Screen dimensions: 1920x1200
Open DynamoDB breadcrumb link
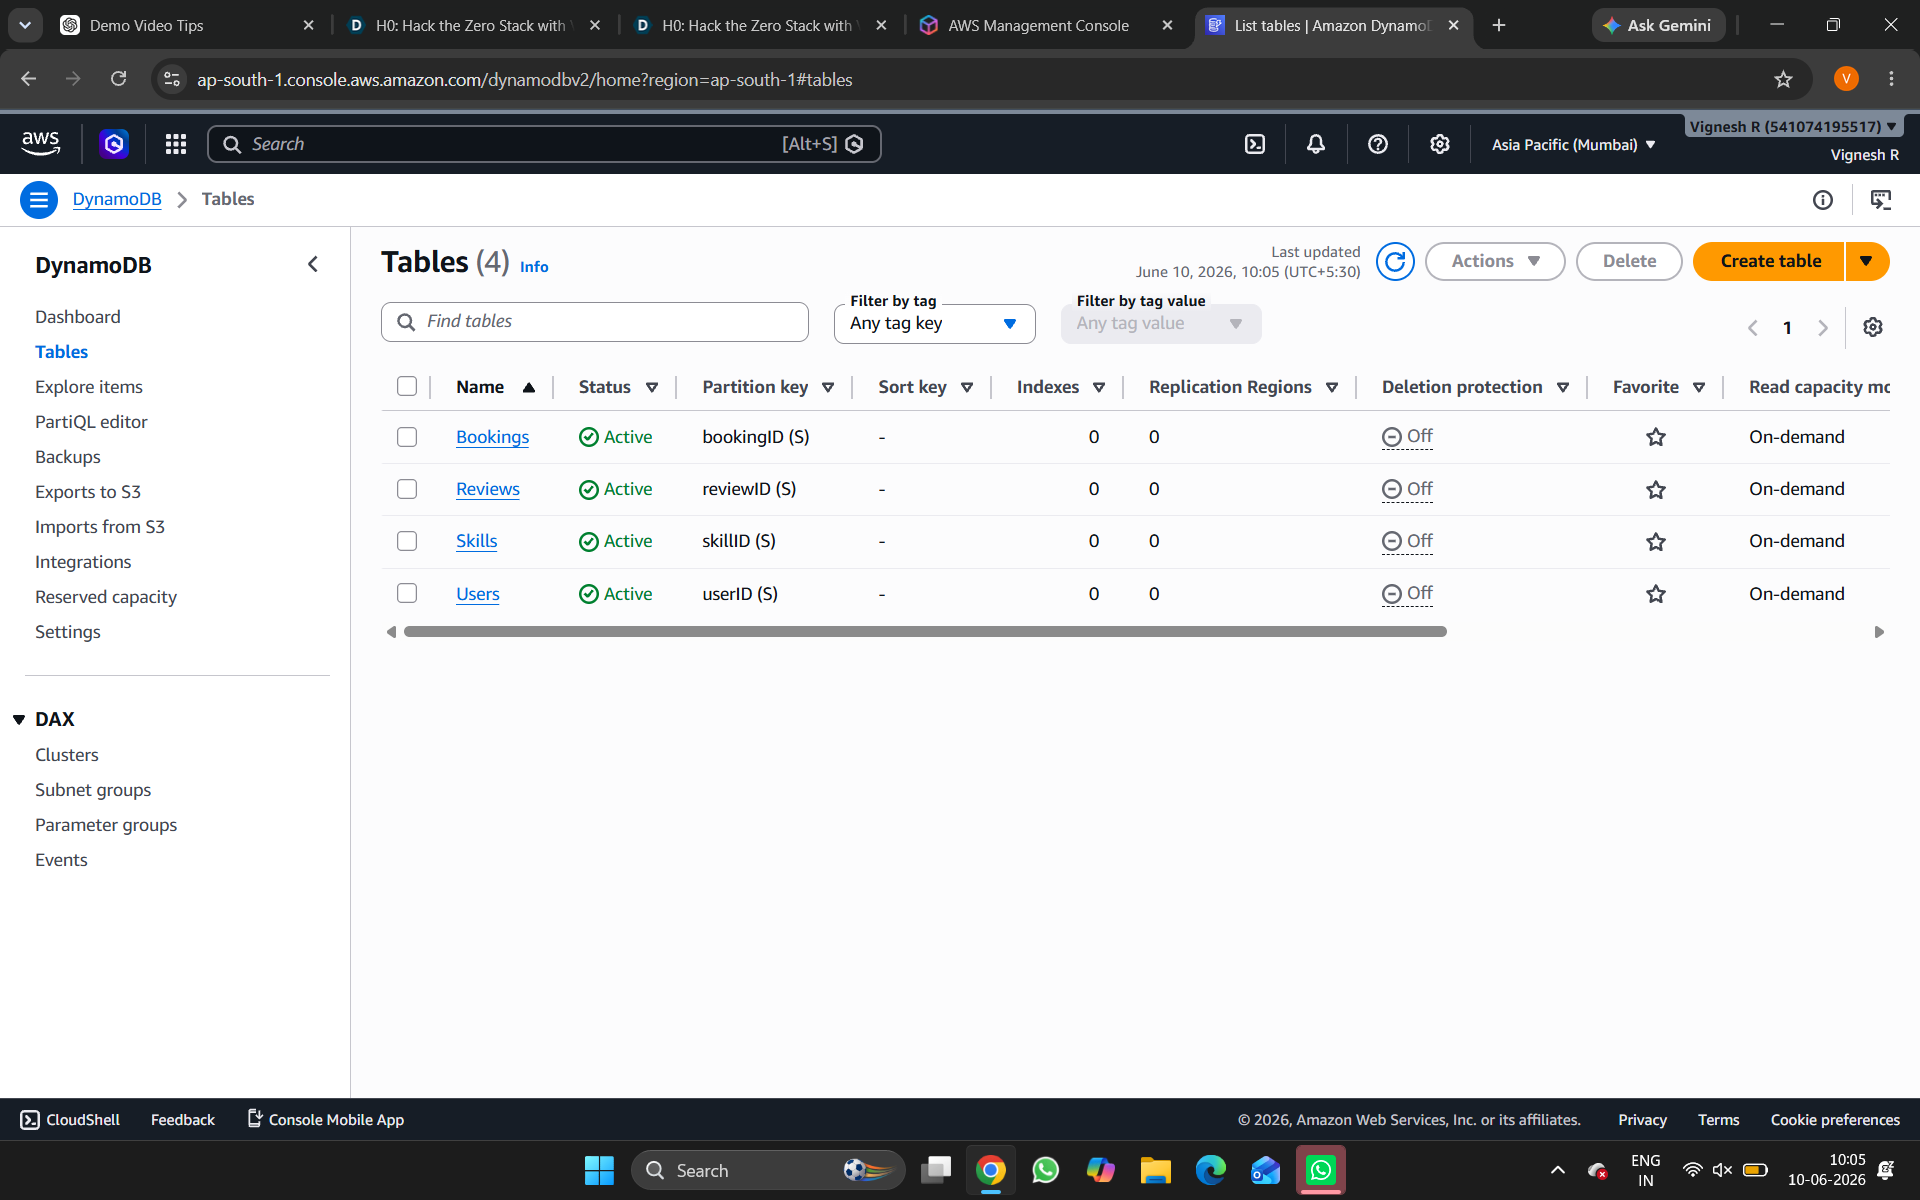(x=117, y=199)
